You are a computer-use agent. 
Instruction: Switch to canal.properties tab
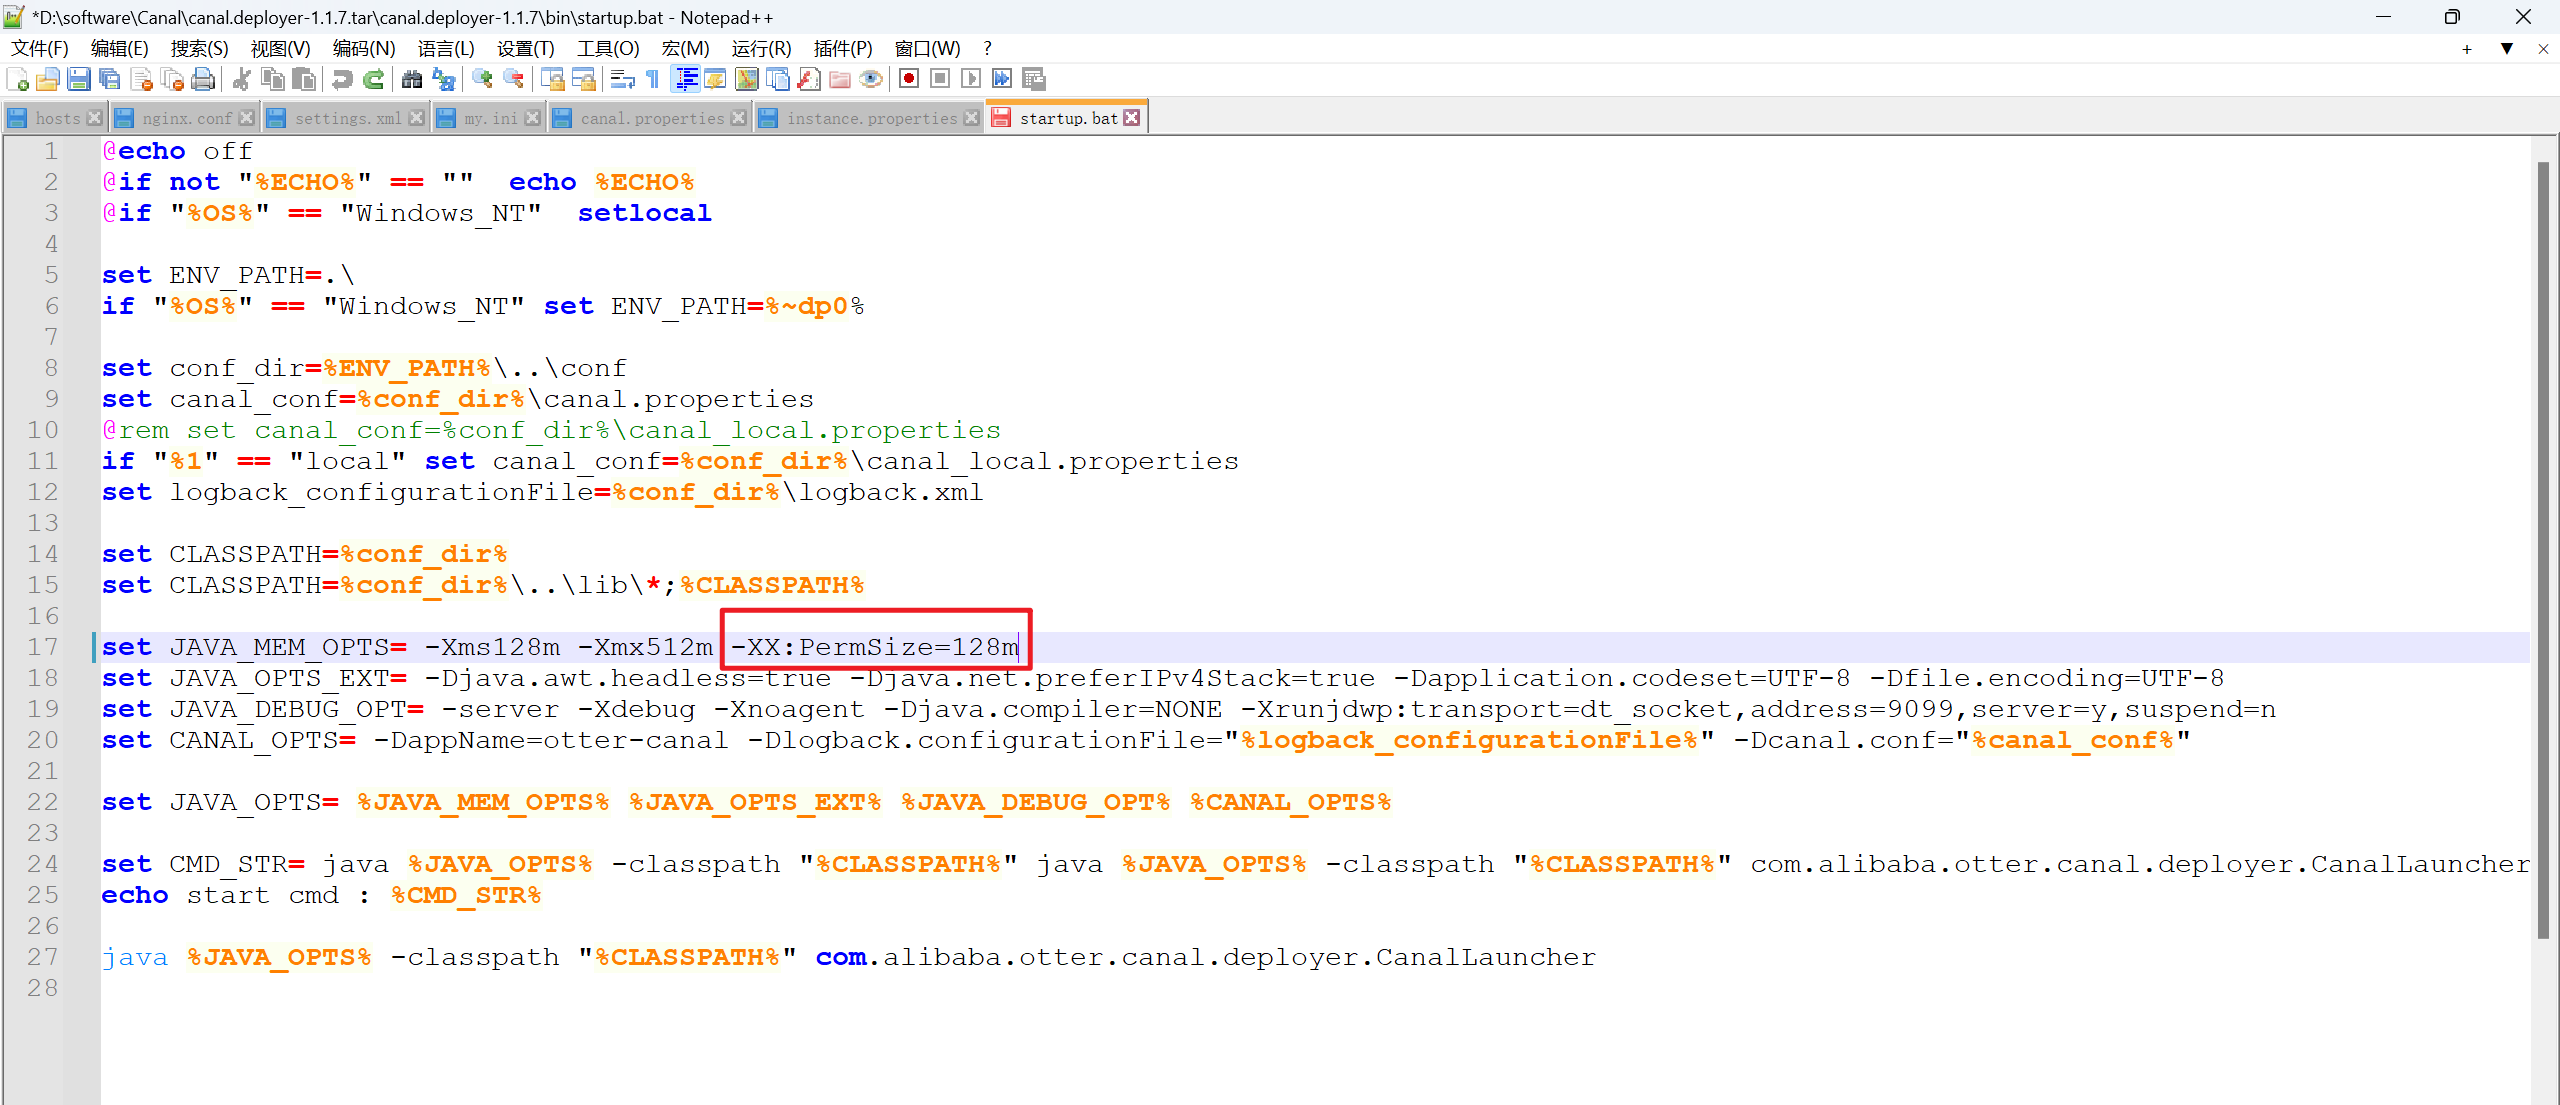coord(651,118)
